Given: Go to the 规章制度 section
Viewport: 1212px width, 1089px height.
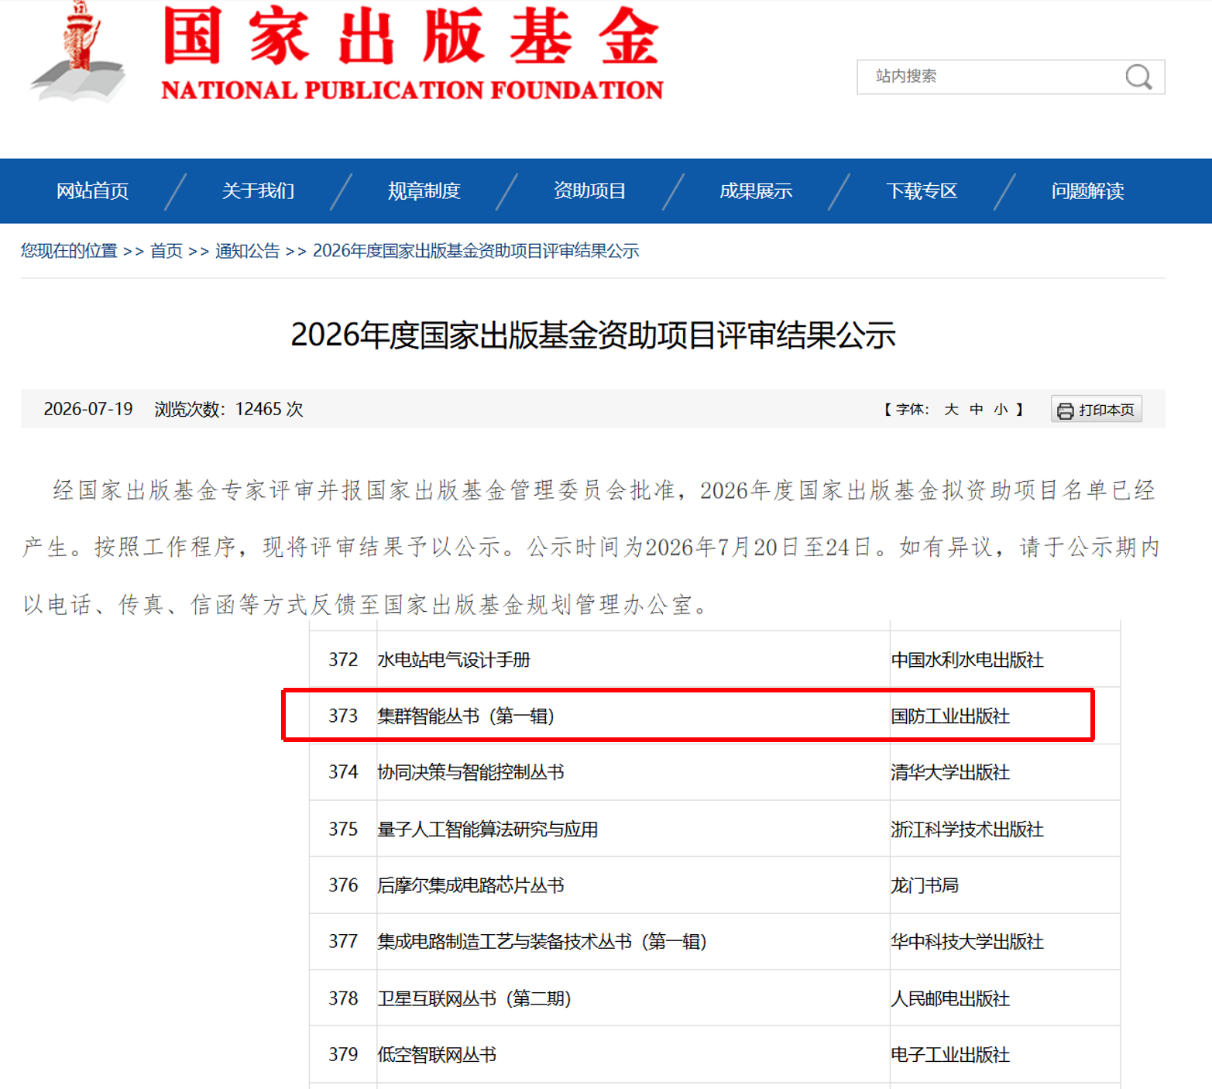Looking at the screenshot, I should 424,191.
